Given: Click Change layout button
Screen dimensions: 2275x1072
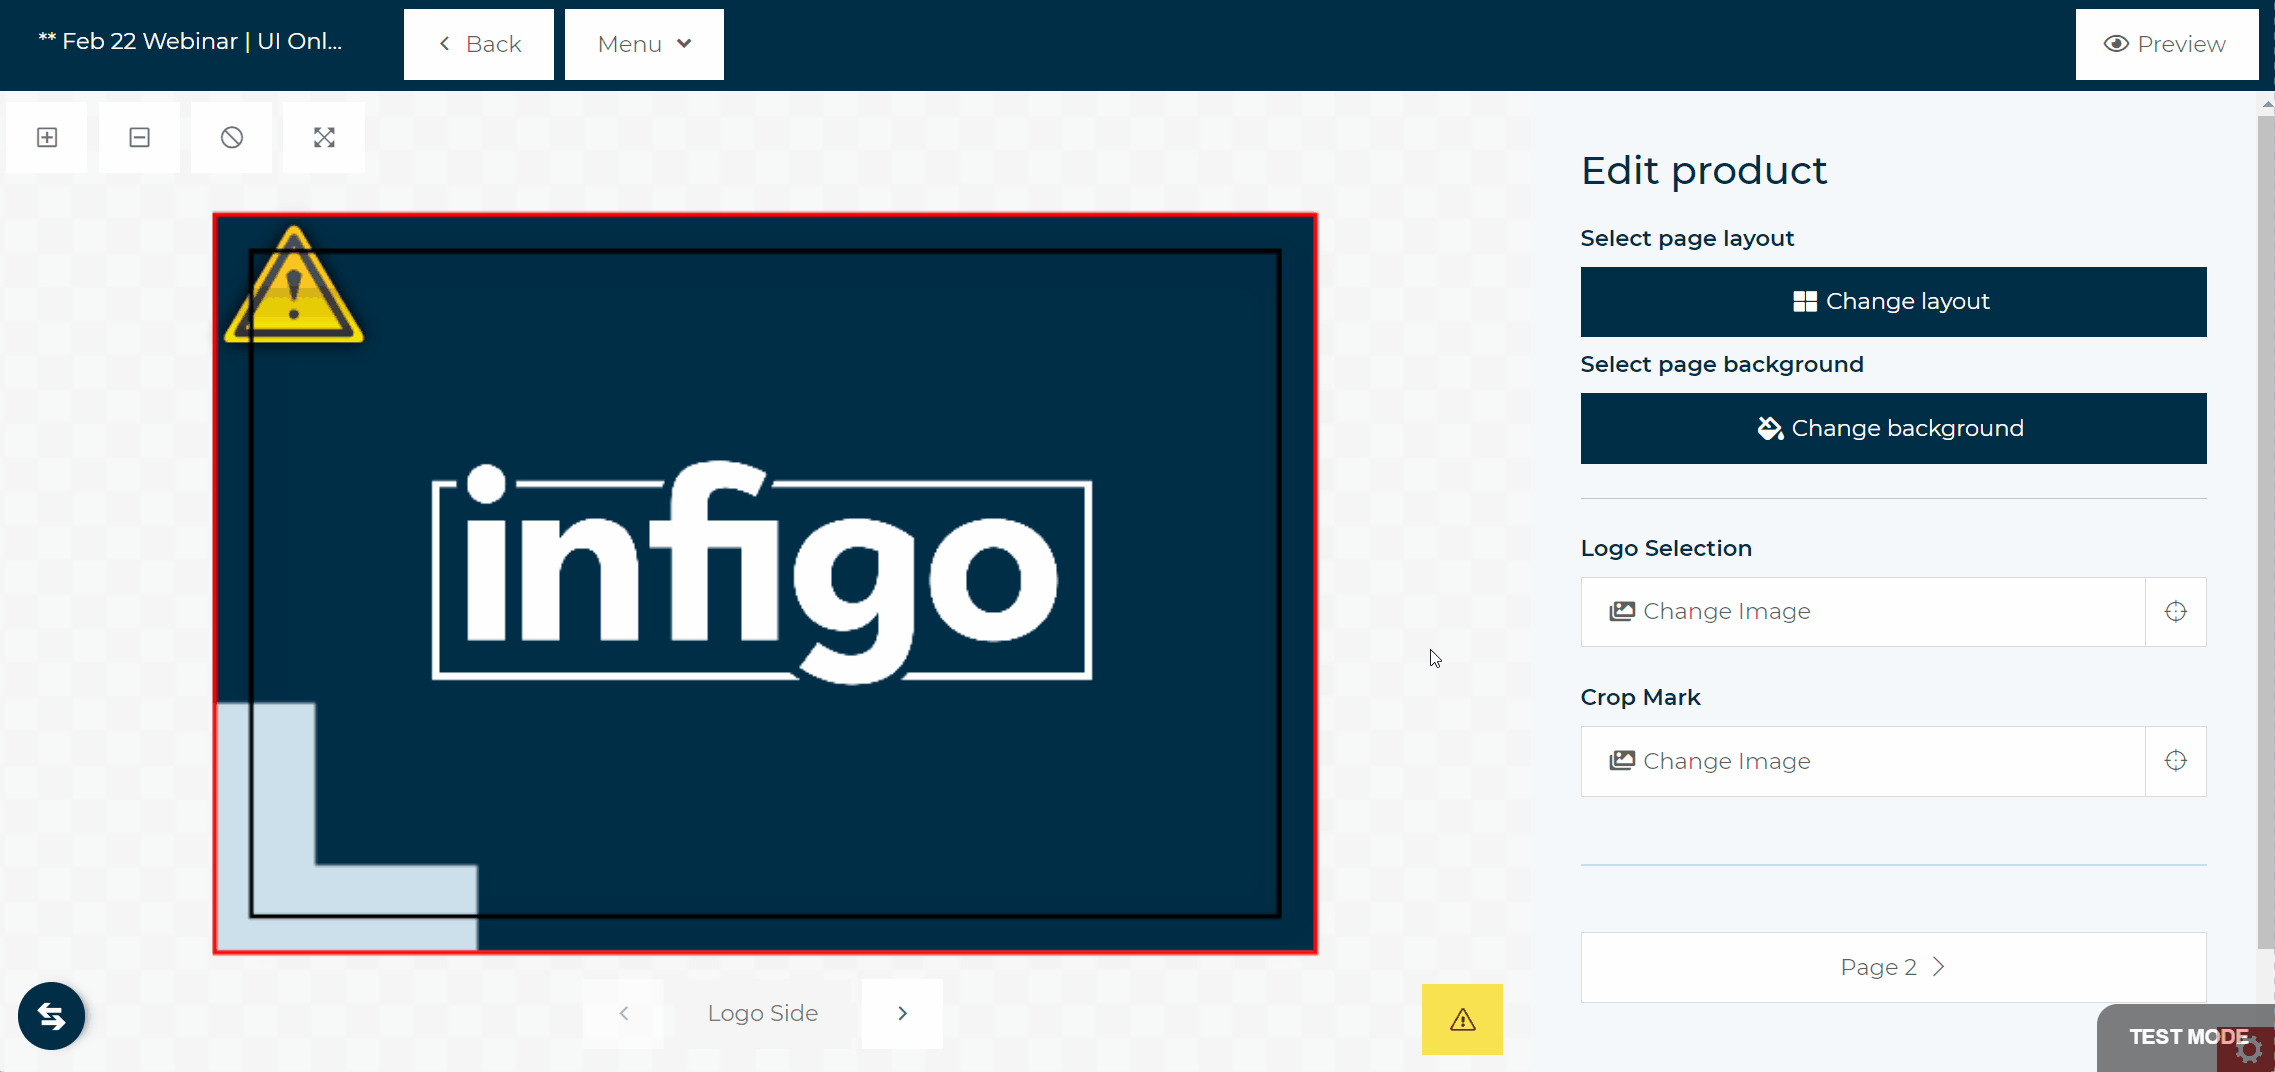Looking at the screenshot, I should click(1893, 302).
